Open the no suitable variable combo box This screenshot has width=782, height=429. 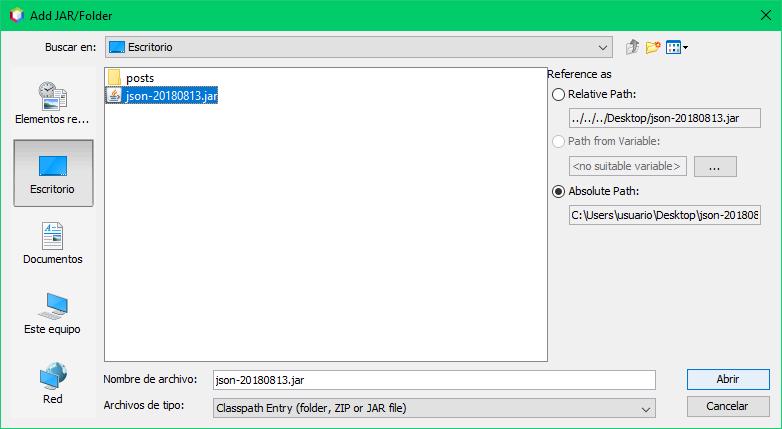pos(627,166)
